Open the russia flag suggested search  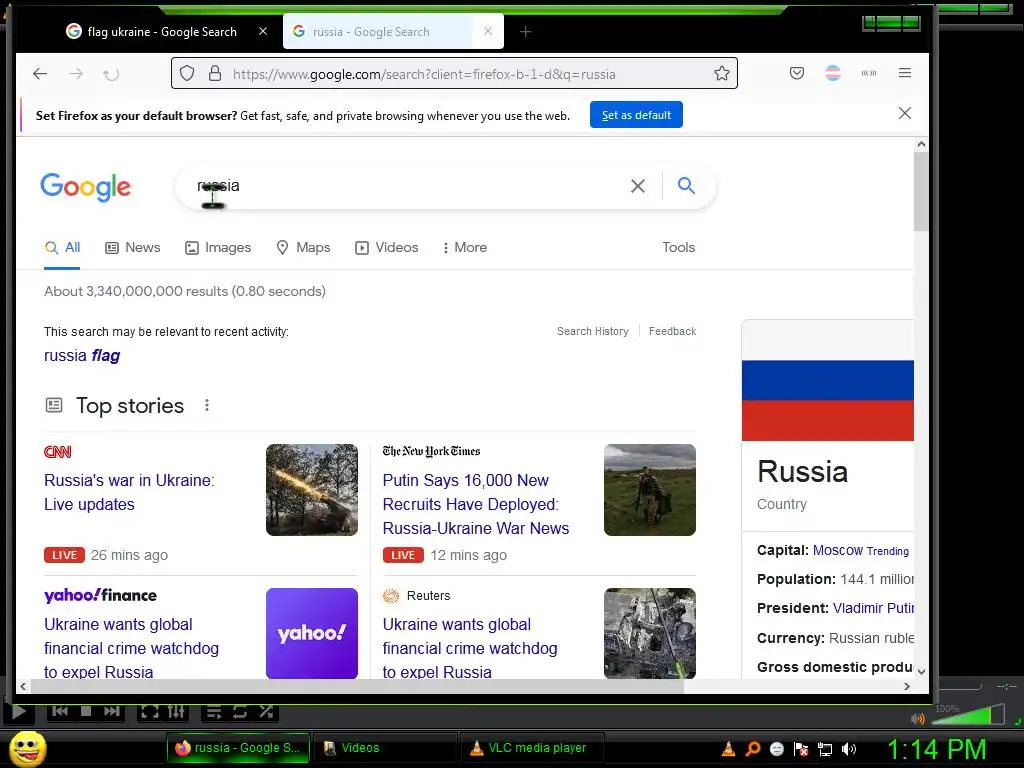coord(82,356)
